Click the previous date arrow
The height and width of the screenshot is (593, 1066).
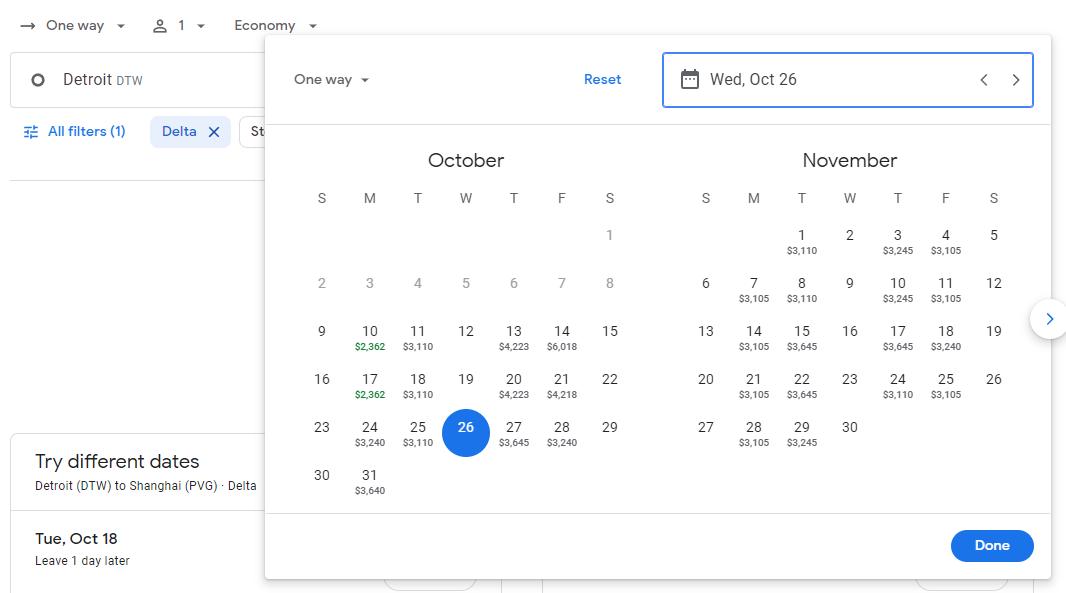tap(984, 80)
